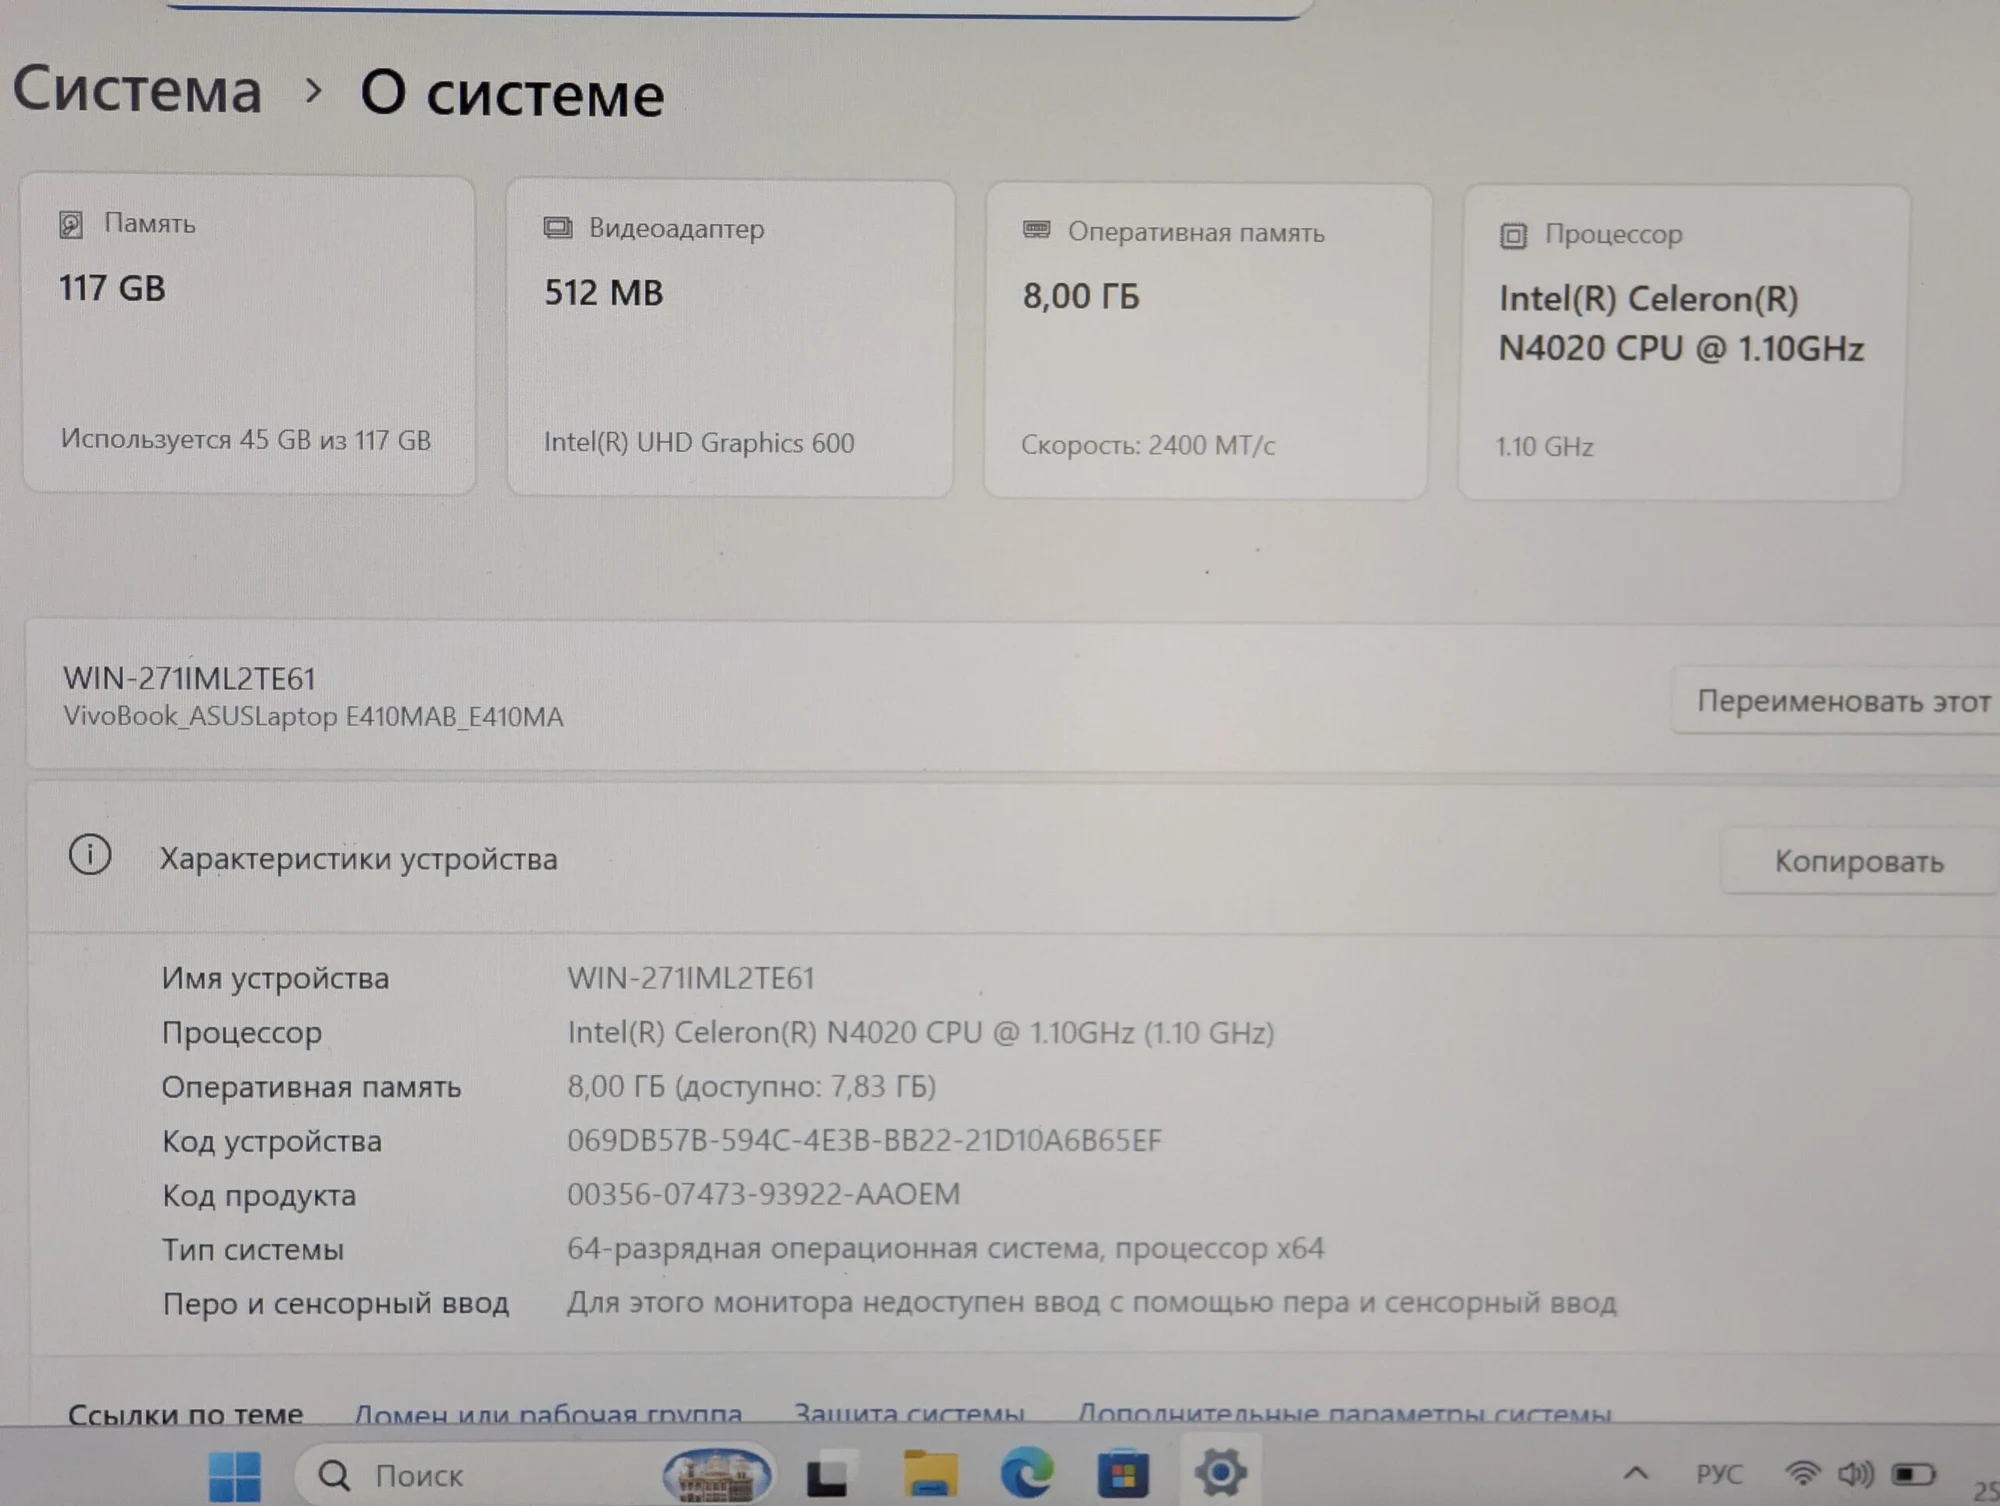Click the volume speaker tray icon
The width and height of the screenshot is (2000, 1506).
1856,1473
